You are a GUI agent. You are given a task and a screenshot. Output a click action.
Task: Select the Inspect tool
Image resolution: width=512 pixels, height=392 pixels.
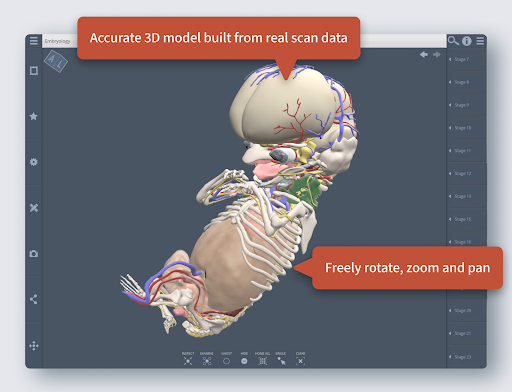[x=188, y=361]
